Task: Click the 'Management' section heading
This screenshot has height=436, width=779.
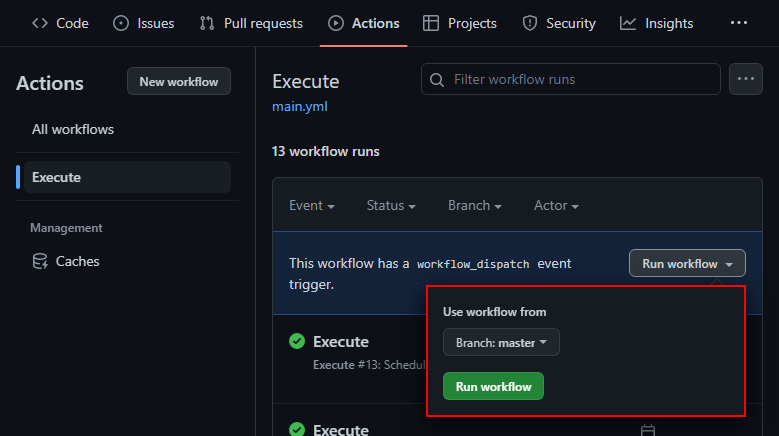Action: click(66, 228)
